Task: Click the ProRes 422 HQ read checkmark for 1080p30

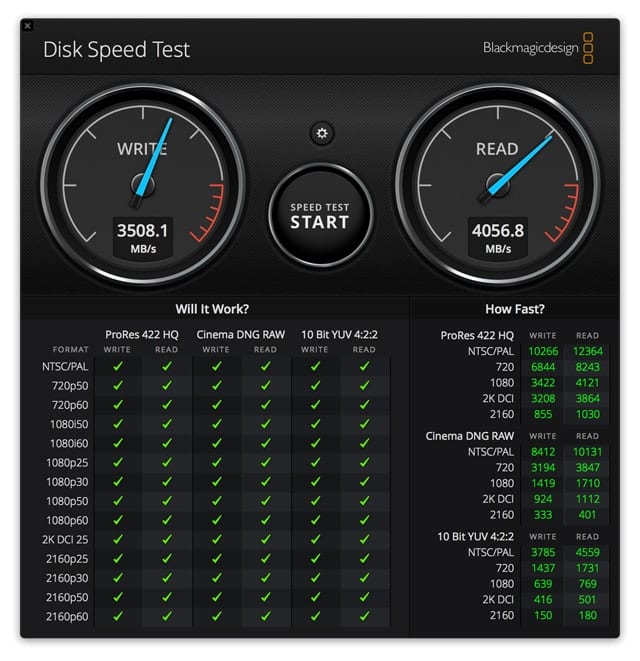Action: [167, 482]
